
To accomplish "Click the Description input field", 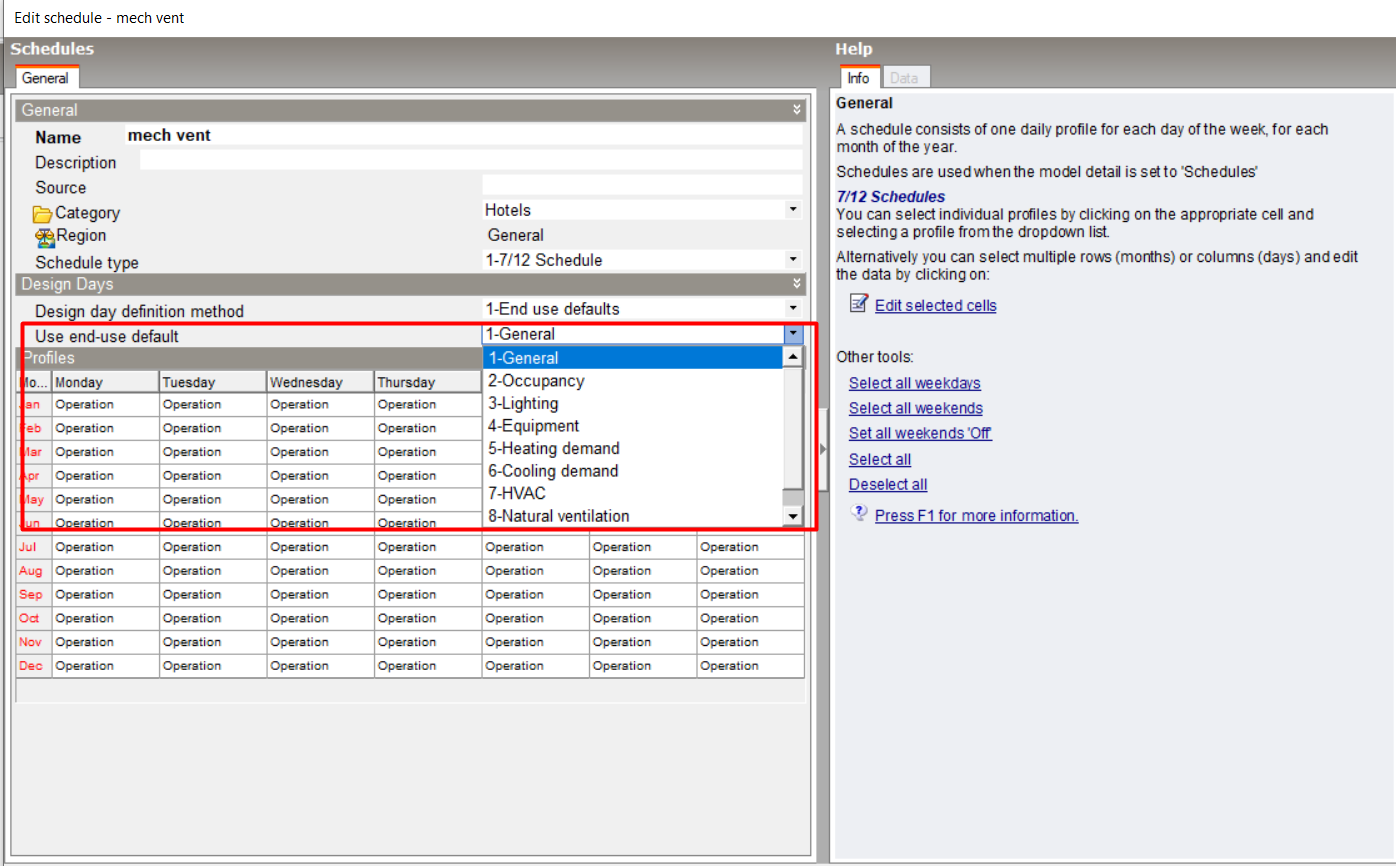I will pos(471,161).
